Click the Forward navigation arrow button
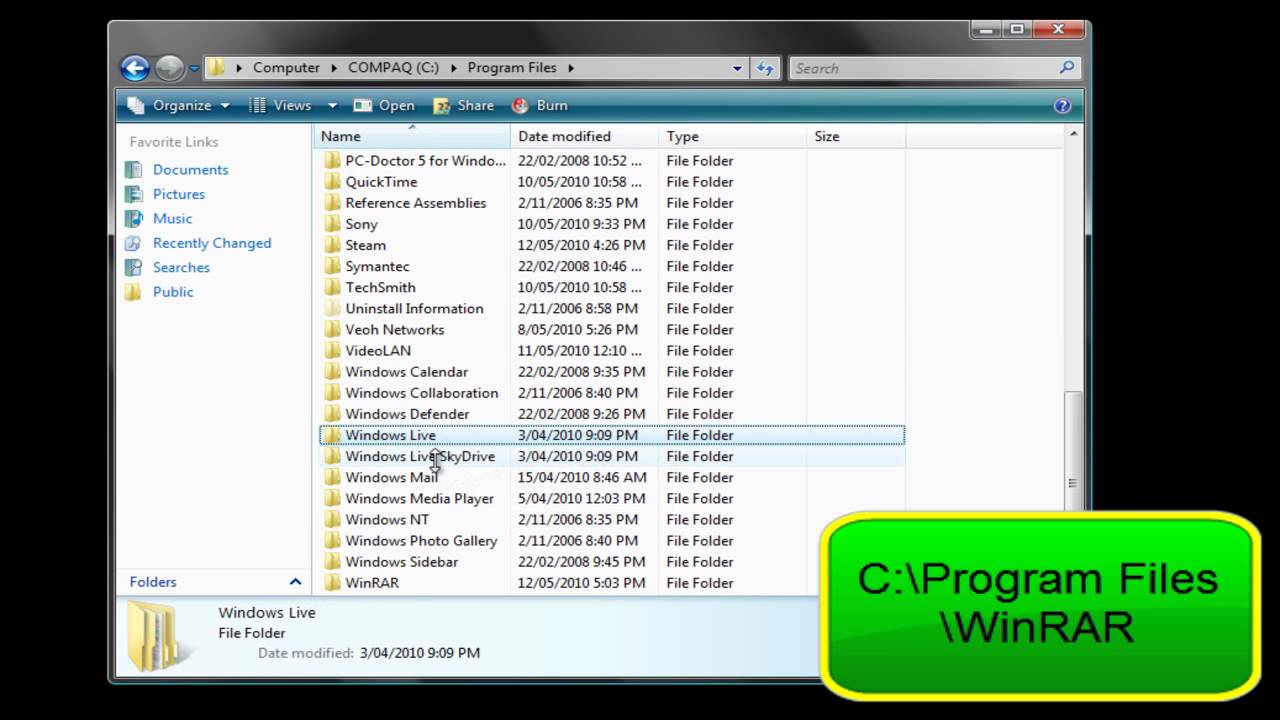The image size is (1280, 720). point(169,68)
